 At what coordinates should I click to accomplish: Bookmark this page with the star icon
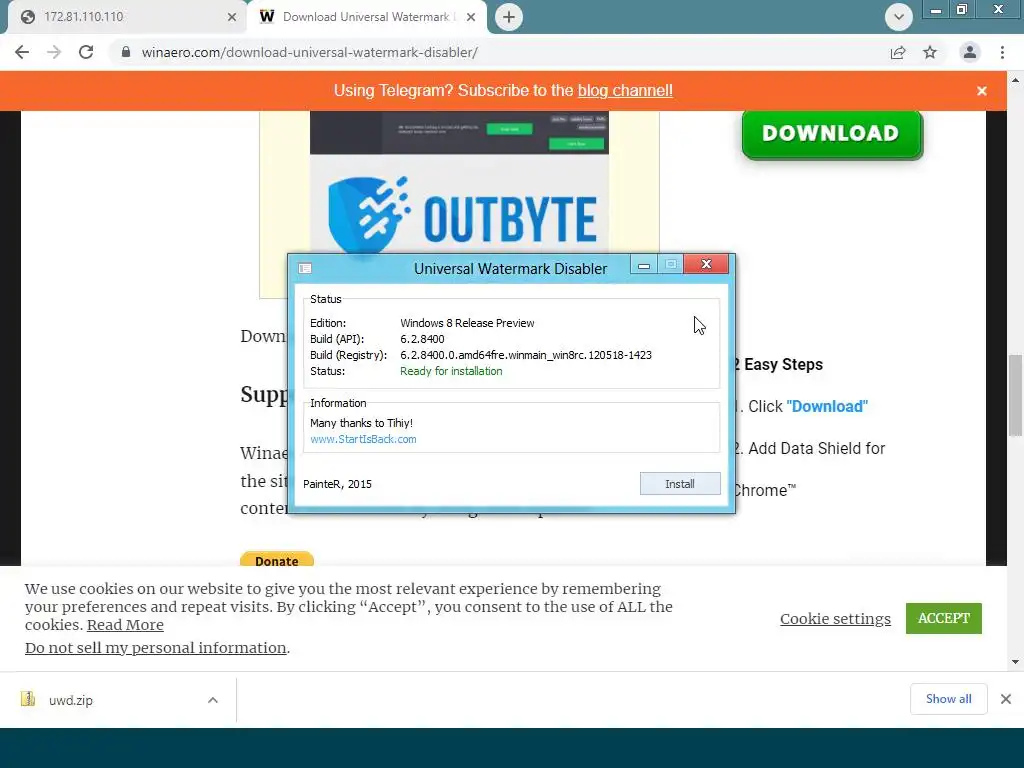[x=930, y=52]
